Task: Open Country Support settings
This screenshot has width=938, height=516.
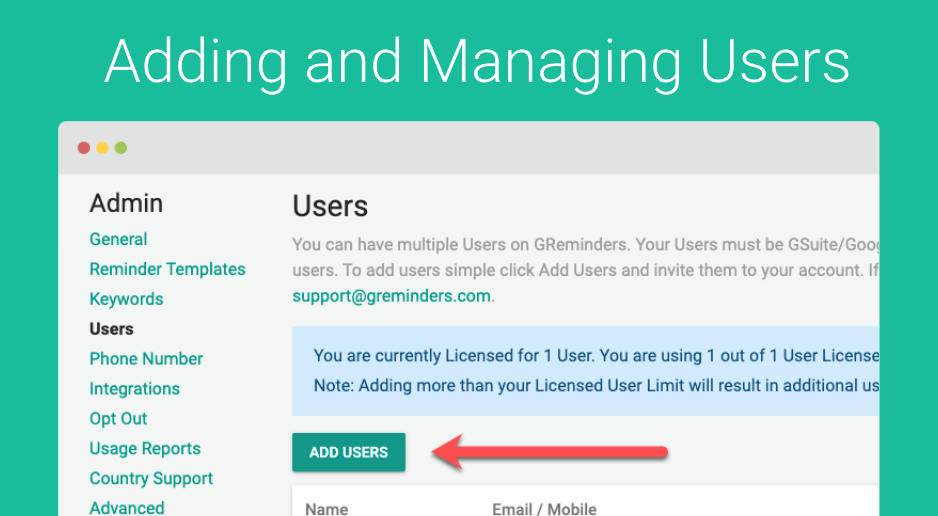Action: (x=151, y=478)
